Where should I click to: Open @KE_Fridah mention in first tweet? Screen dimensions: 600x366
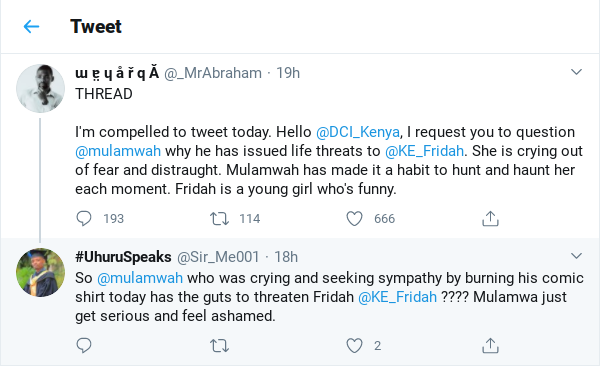click(424, 151)
